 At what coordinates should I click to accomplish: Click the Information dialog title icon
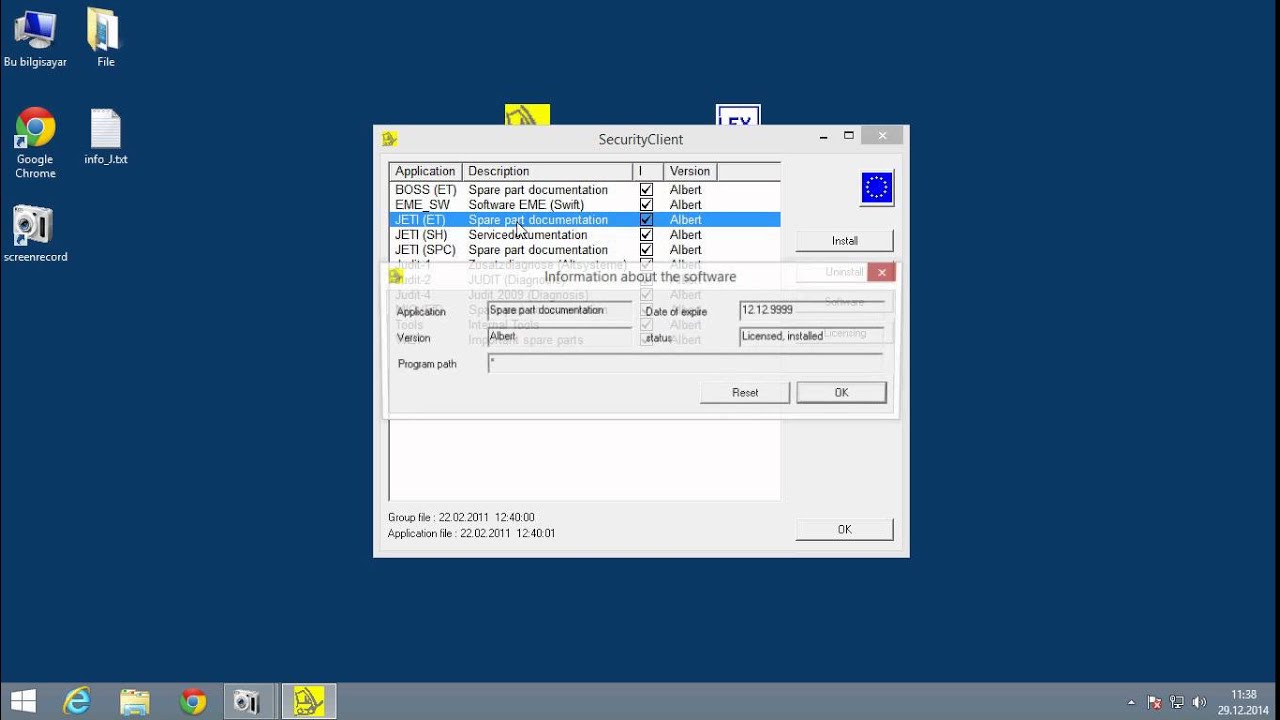pos(396,276)
